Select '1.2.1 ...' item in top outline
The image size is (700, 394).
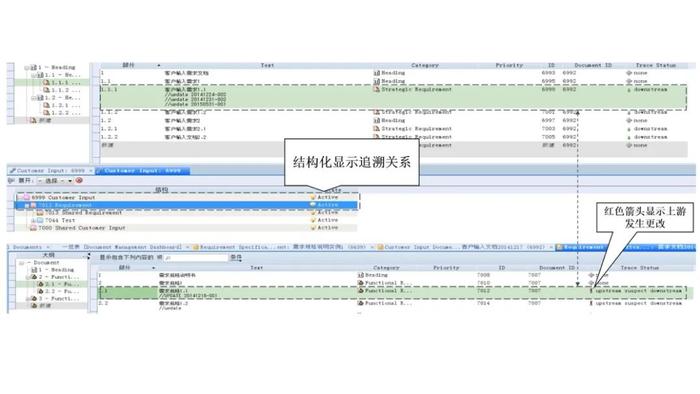point(62,105)
